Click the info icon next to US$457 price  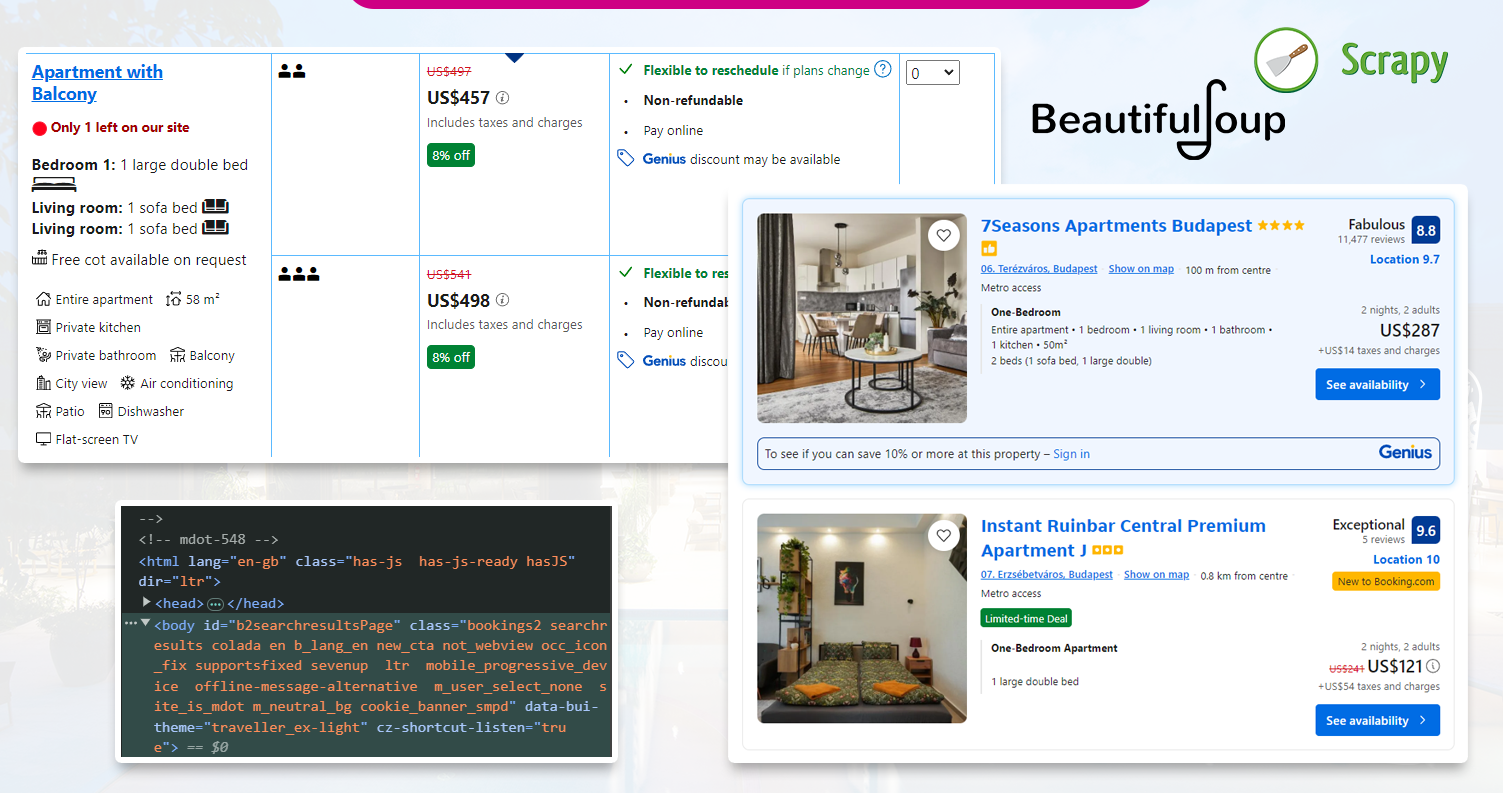tap(505, 97)
